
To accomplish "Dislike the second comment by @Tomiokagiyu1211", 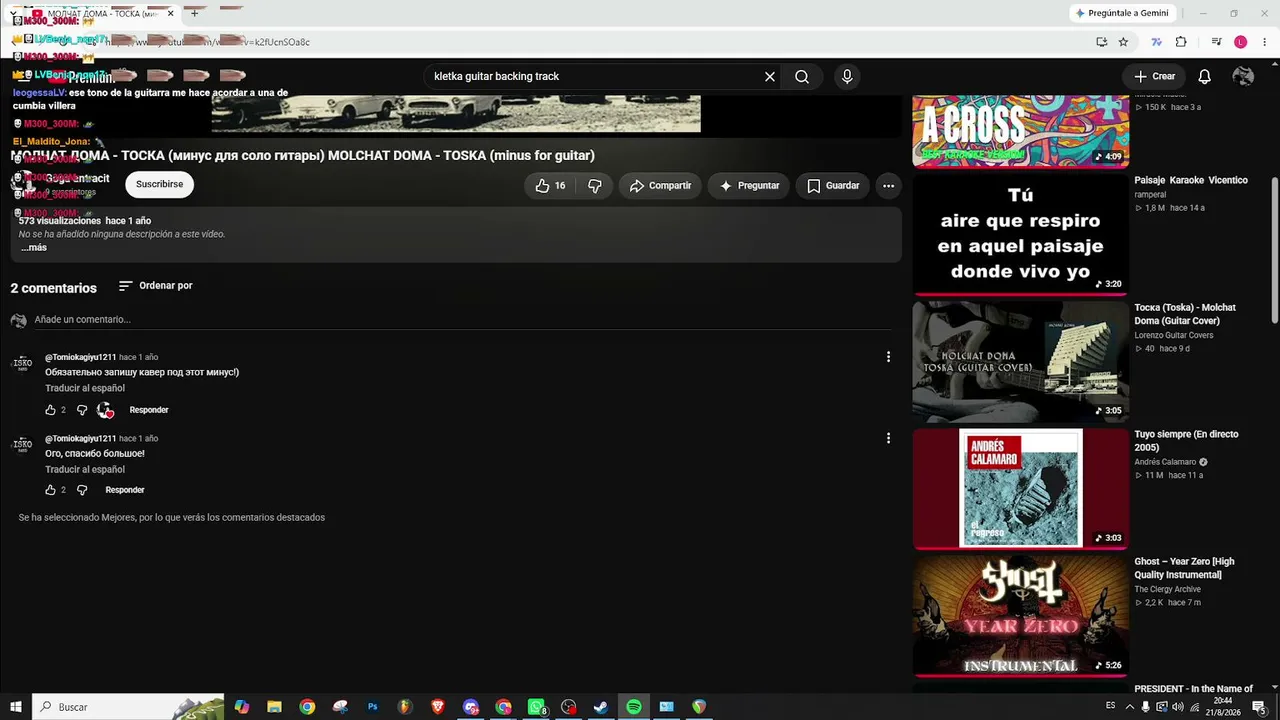I will (x=82, y=490).
